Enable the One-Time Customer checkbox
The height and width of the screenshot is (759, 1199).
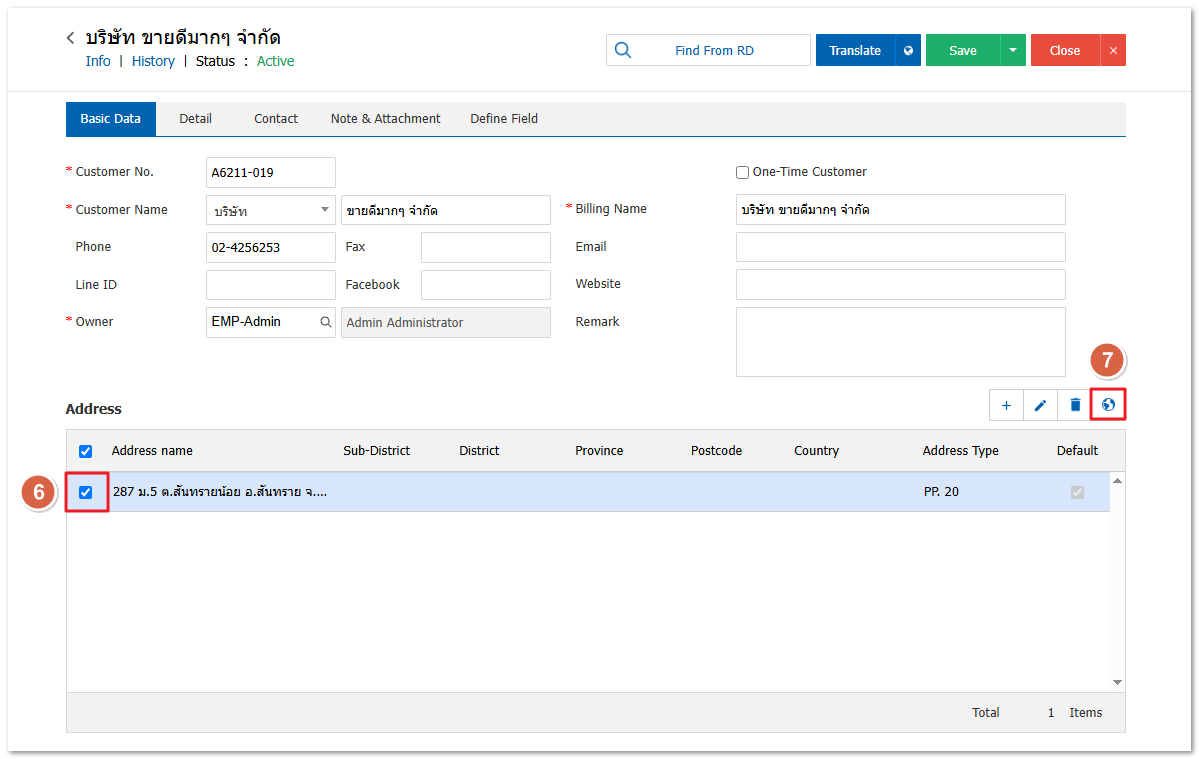(742, 172)
